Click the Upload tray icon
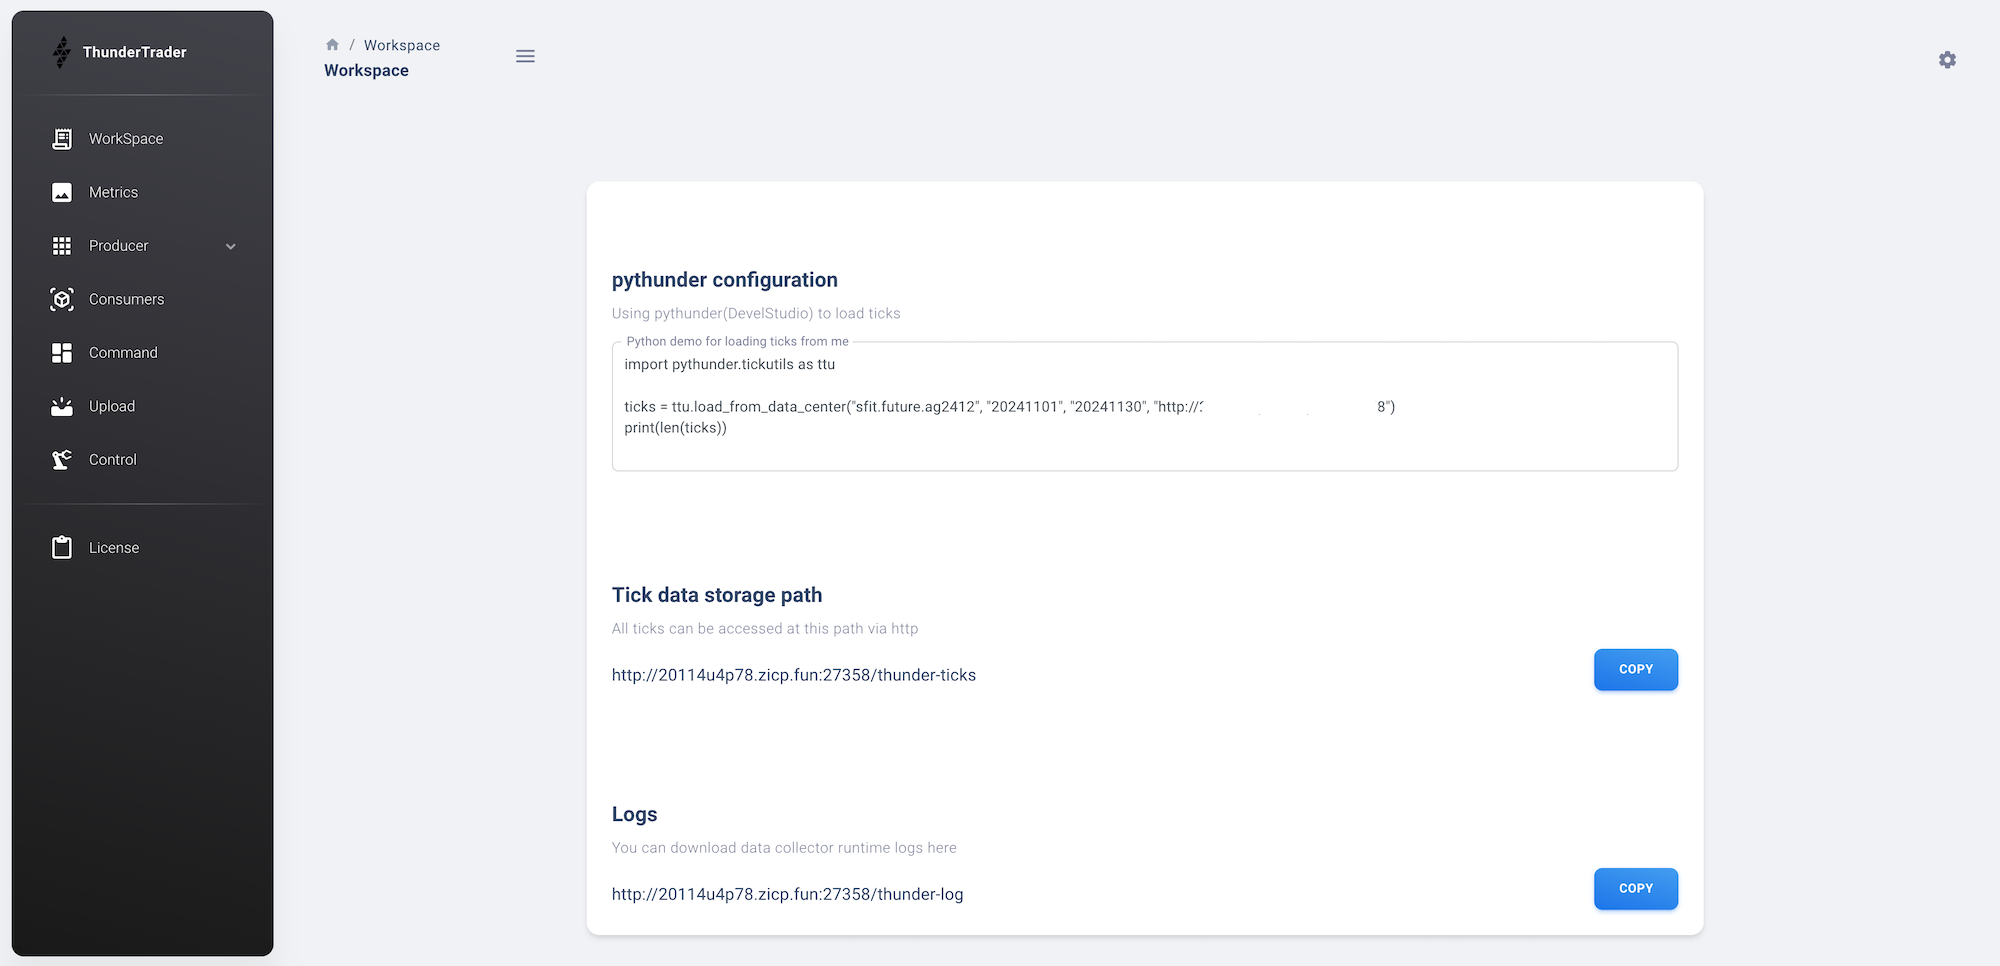This screenshot has width=2000, height=966. point(62,406)
